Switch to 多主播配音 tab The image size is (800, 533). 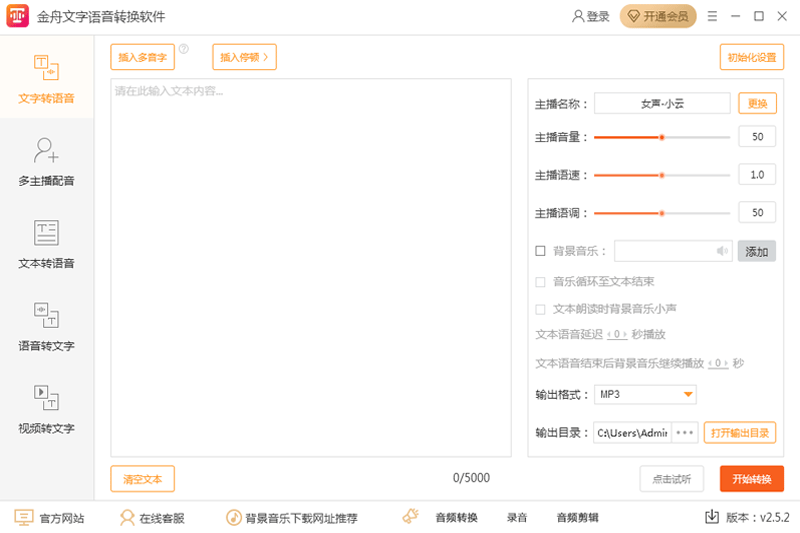(x=46, y=163)
